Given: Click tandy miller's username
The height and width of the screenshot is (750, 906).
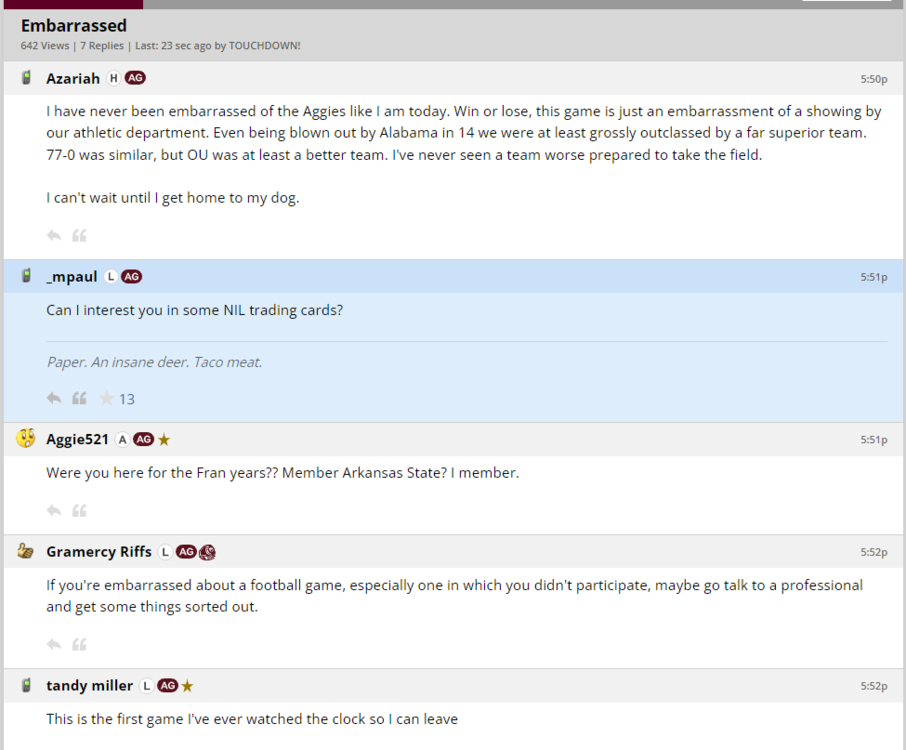Looking at the screenshot, I should click(x=89, y=685).
